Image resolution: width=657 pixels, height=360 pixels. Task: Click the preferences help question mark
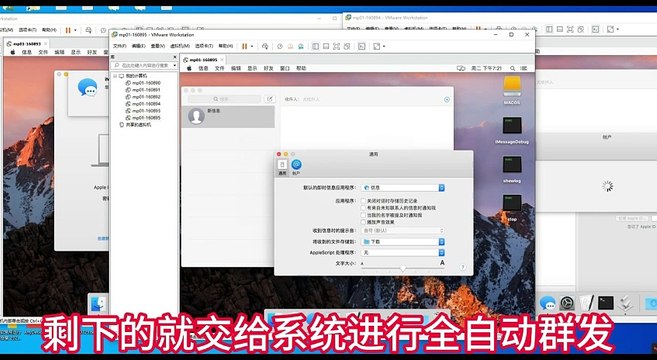pos(463,267)
